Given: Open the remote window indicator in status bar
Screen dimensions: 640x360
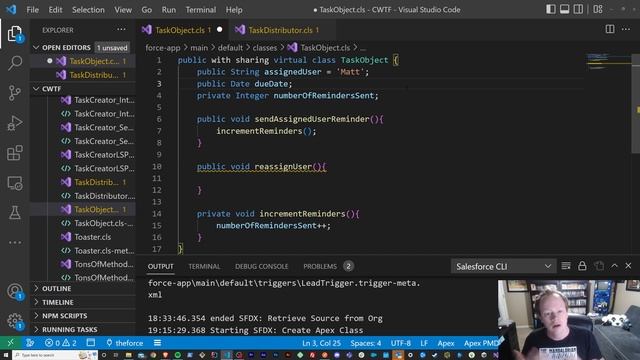Looking at the screenshot, I should 11,343.
